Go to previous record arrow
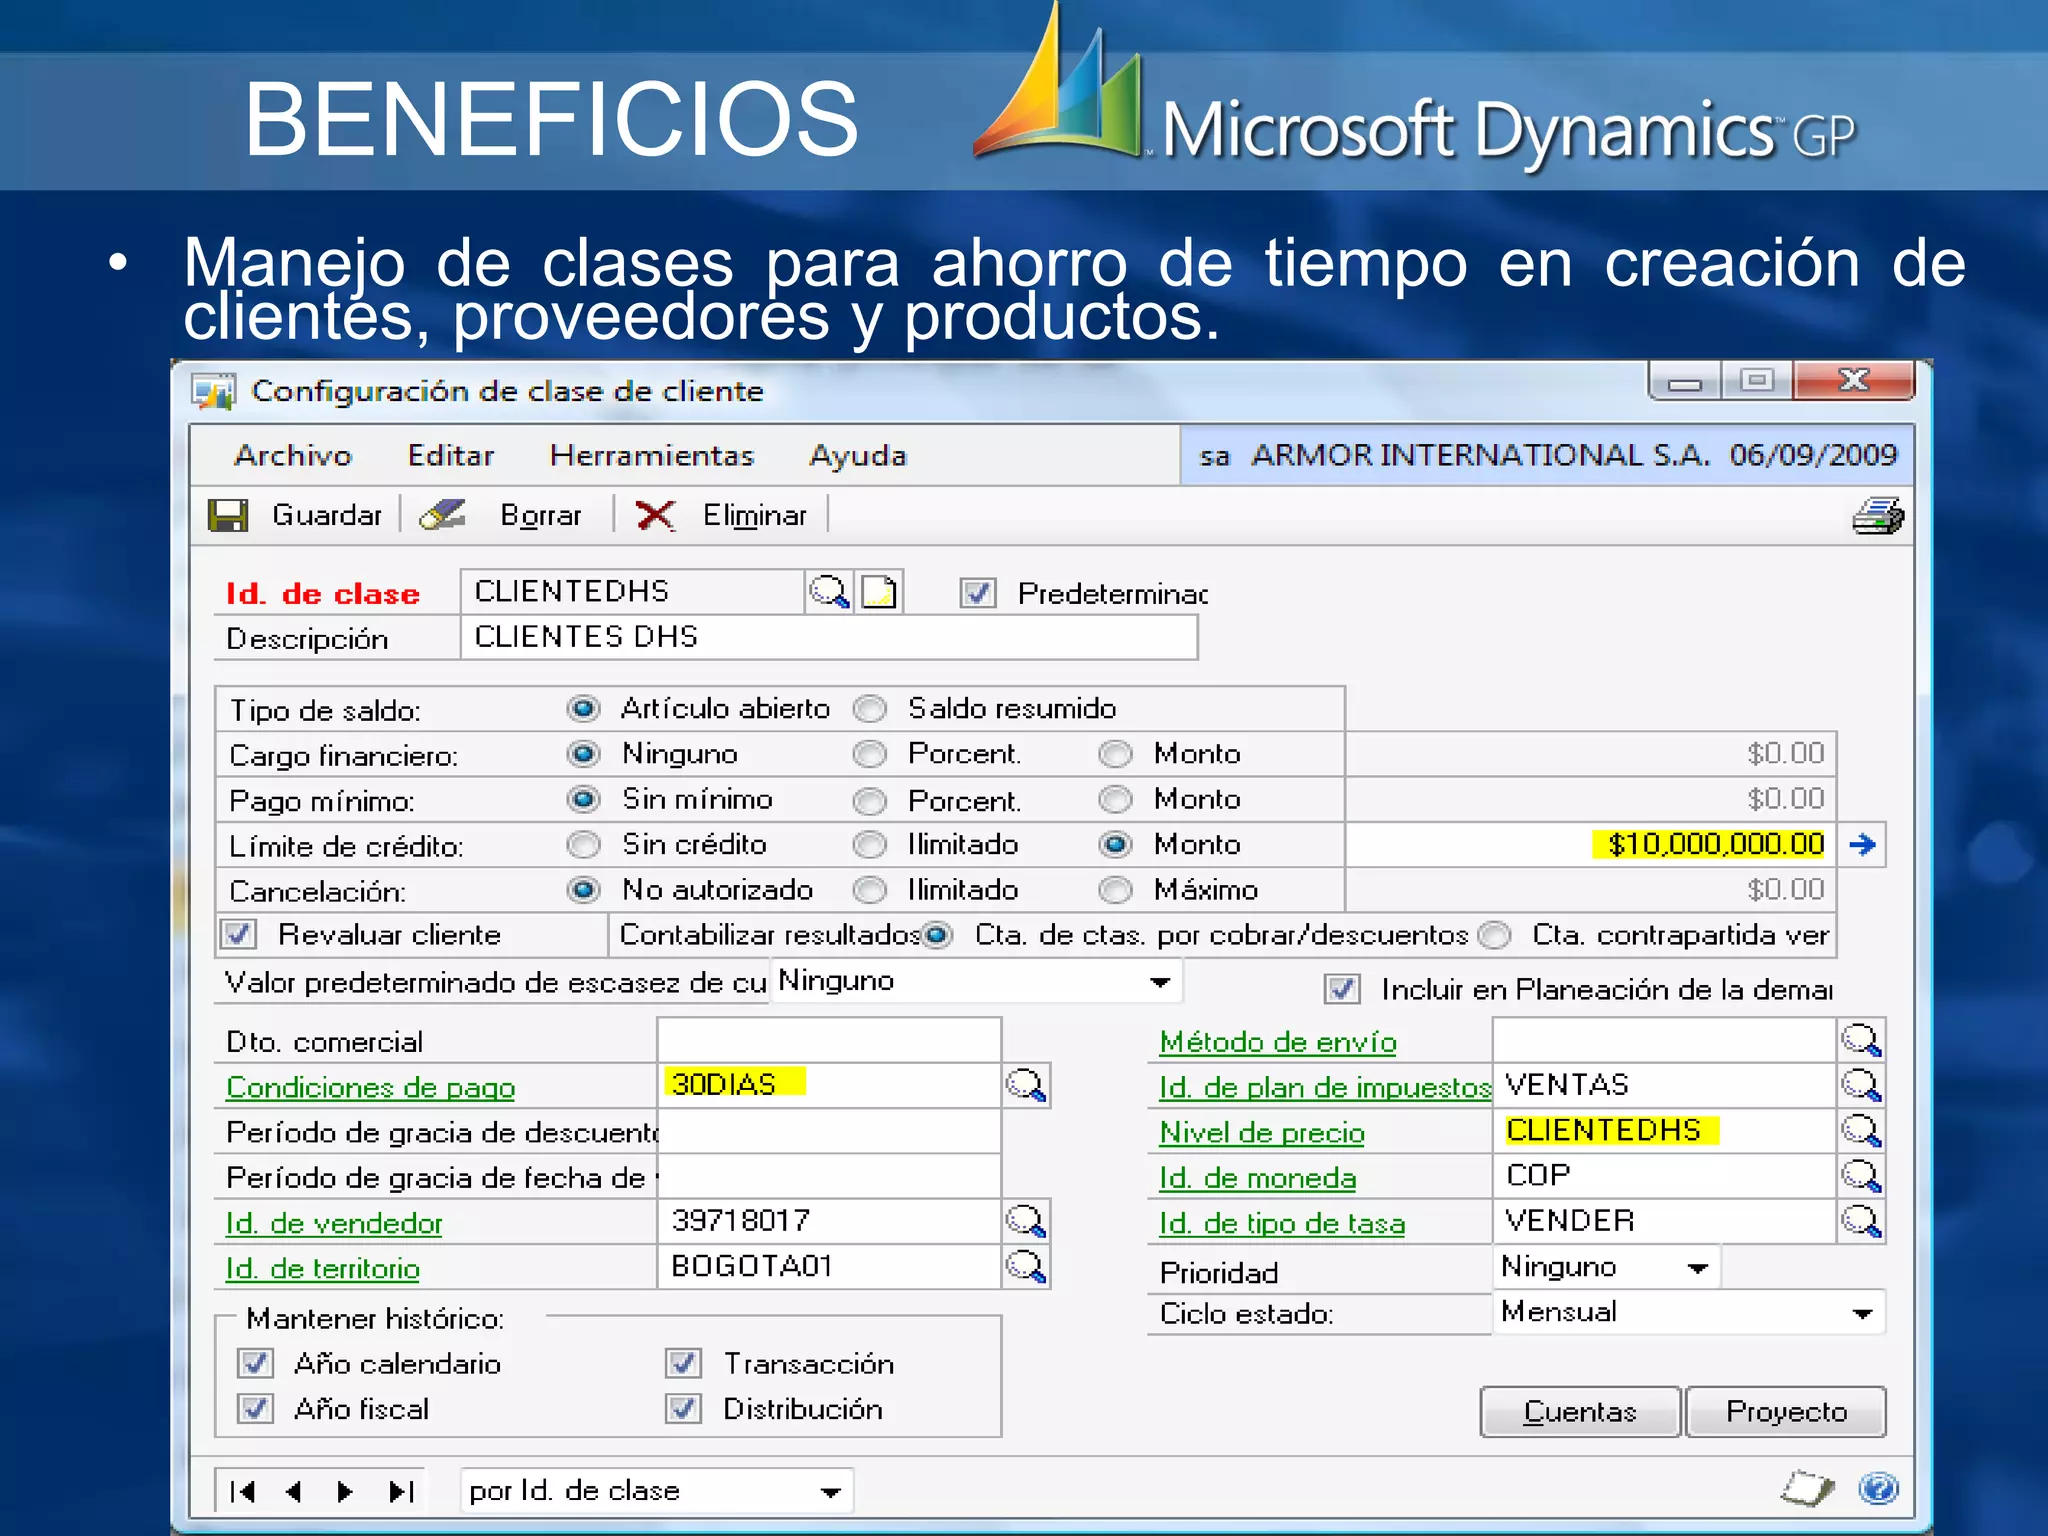 [x=294, y=1491]
